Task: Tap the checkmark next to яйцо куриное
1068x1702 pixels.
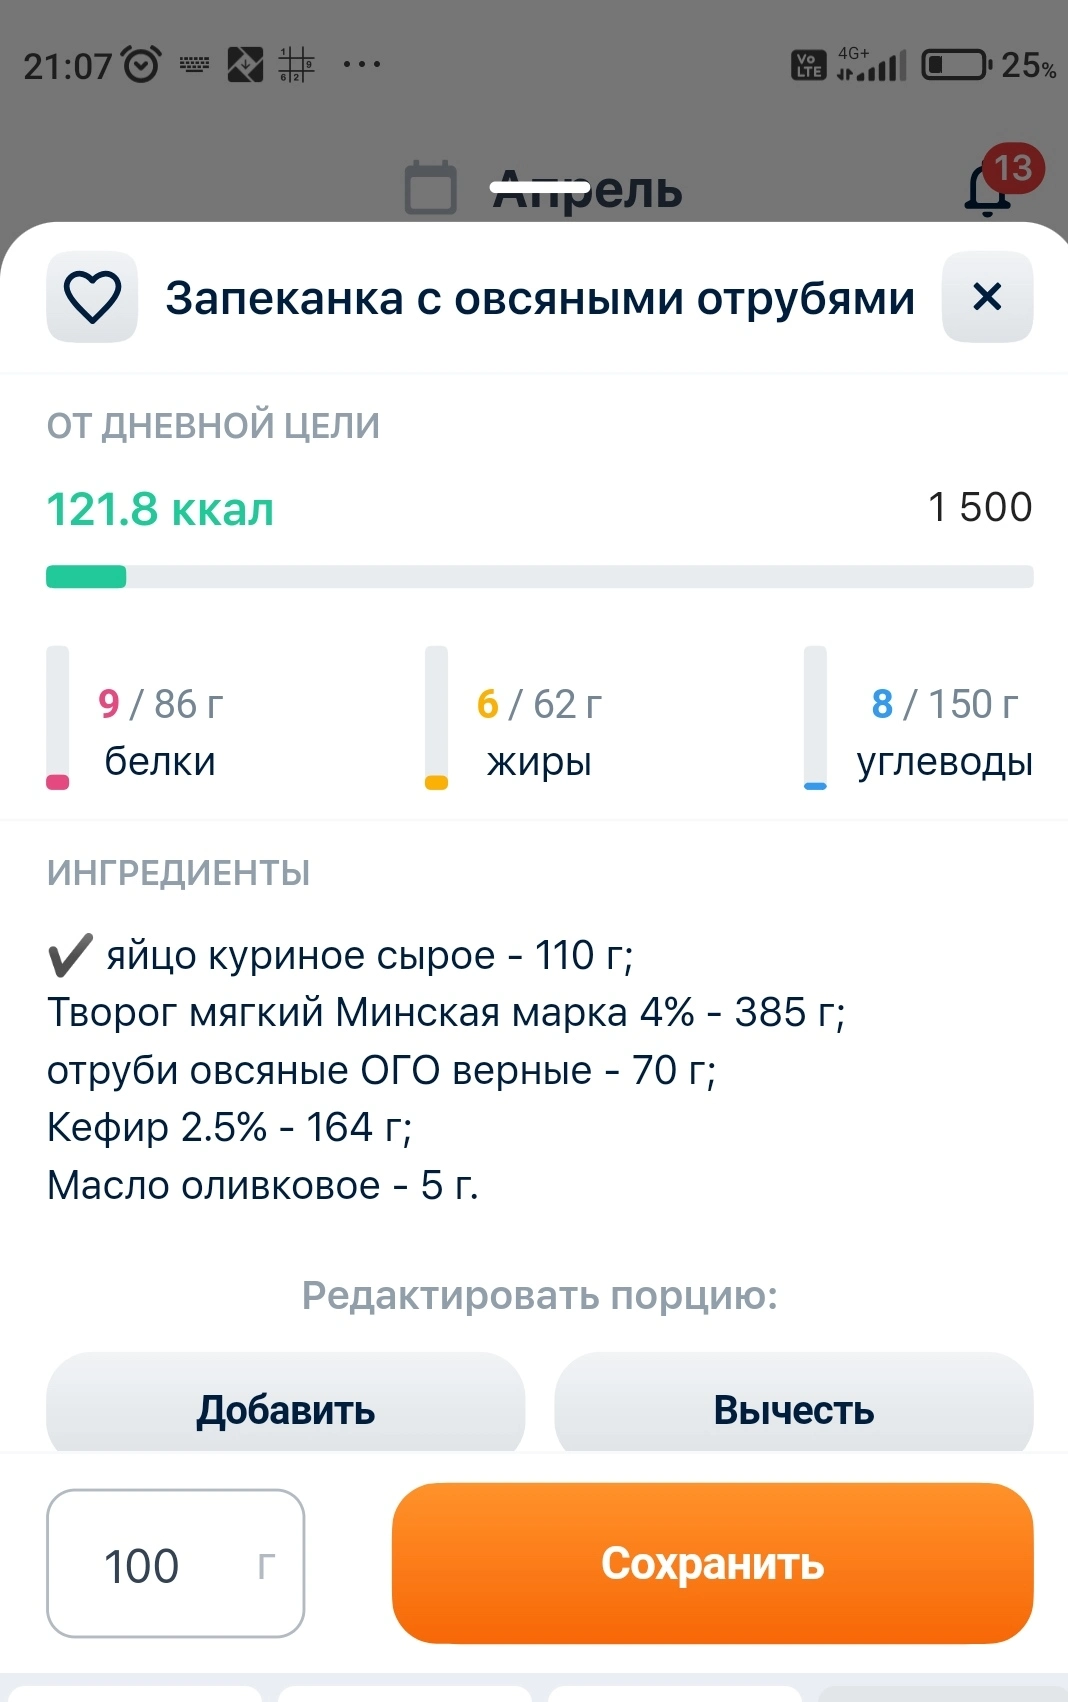Action: 70,955
